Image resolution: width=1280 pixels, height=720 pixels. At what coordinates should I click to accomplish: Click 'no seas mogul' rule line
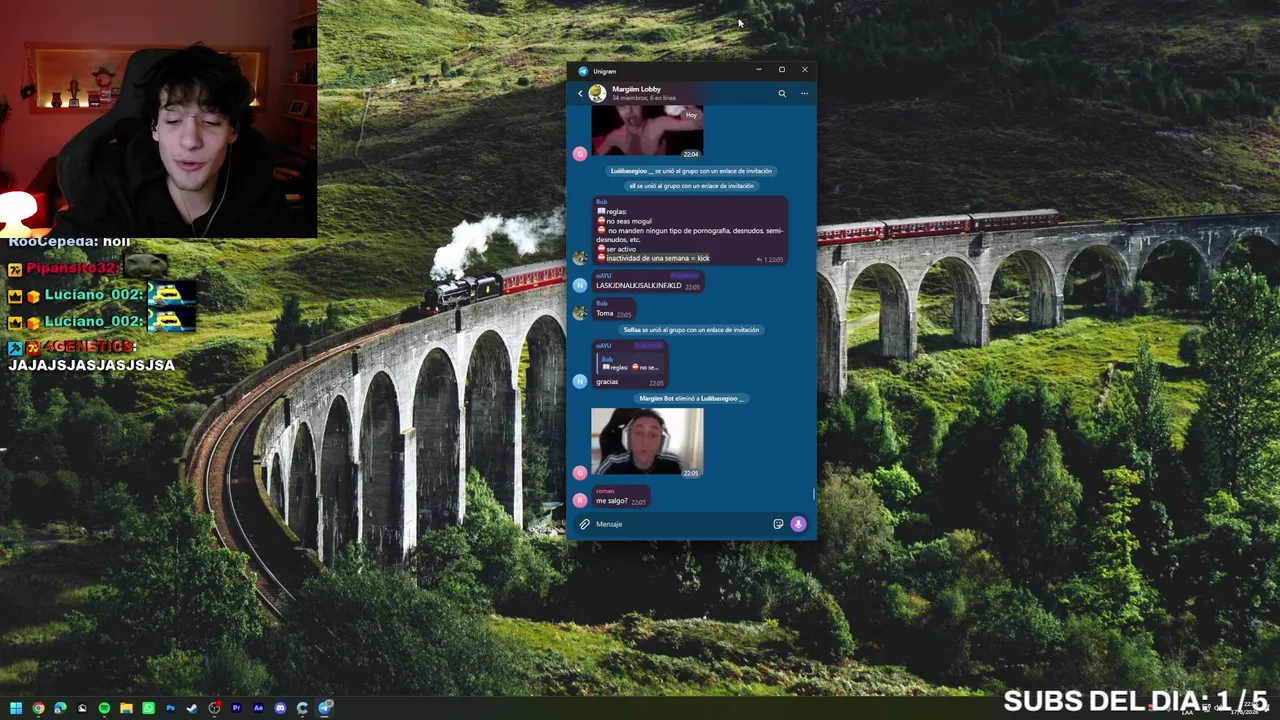tap(624, 221)
